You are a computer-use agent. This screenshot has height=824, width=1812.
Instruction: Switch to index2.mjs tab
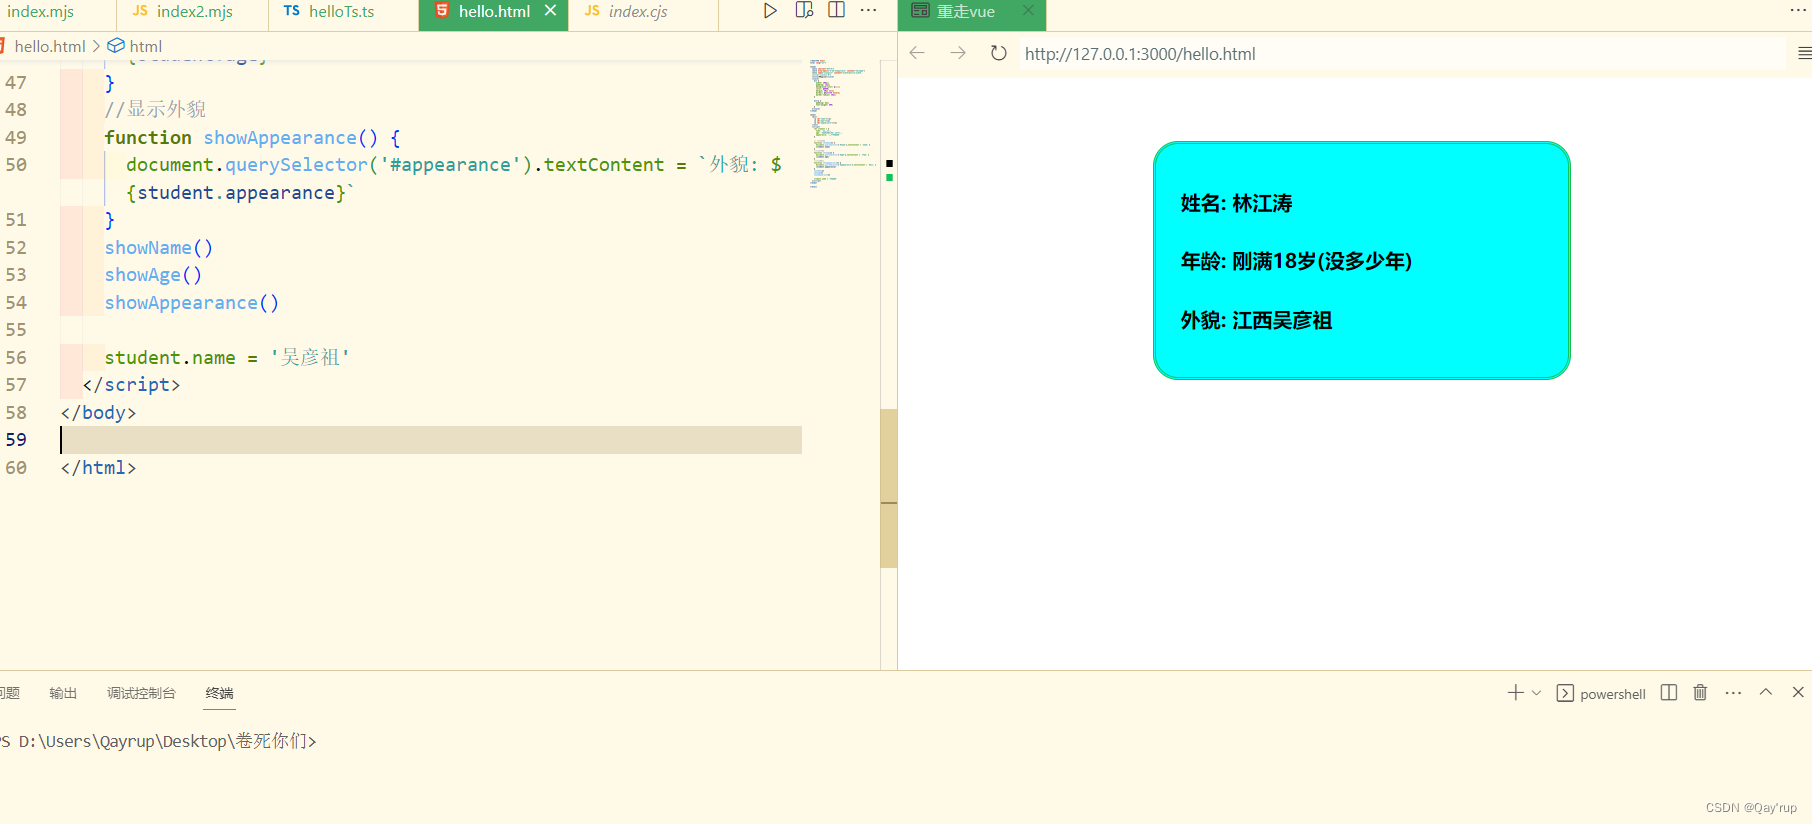(x=192, y=12)
